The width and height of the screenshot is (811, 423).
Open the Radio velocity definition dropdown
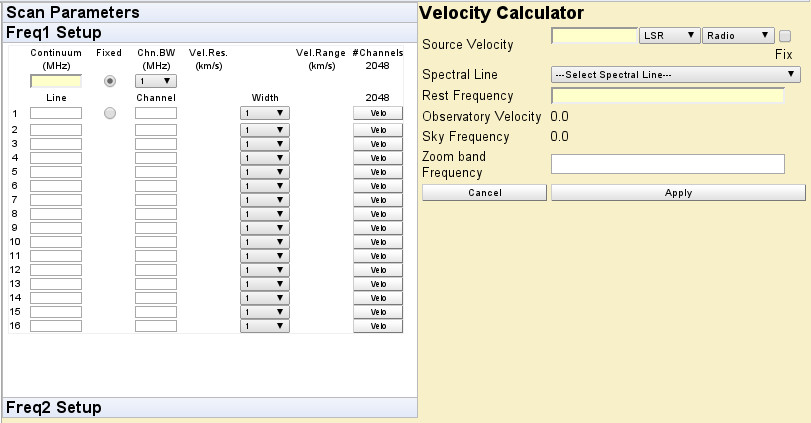pos(738,36)
